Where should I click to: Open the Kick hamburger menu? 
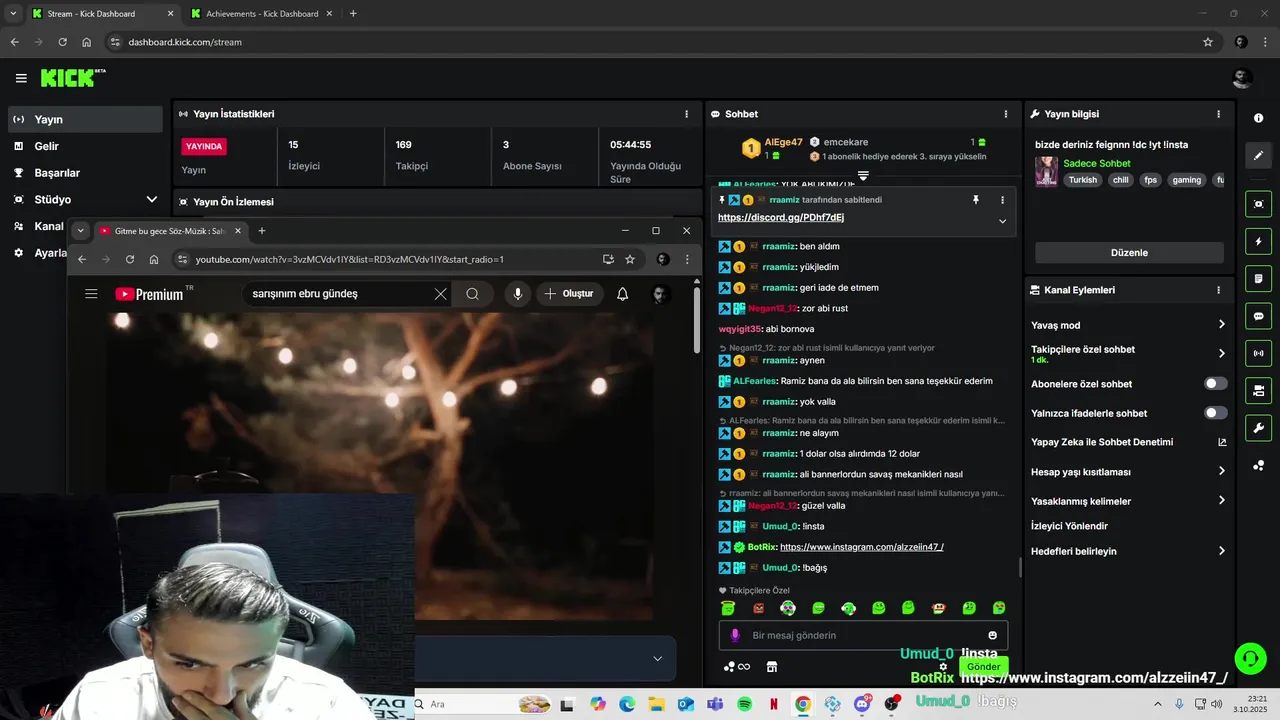(x=21, y=78)
